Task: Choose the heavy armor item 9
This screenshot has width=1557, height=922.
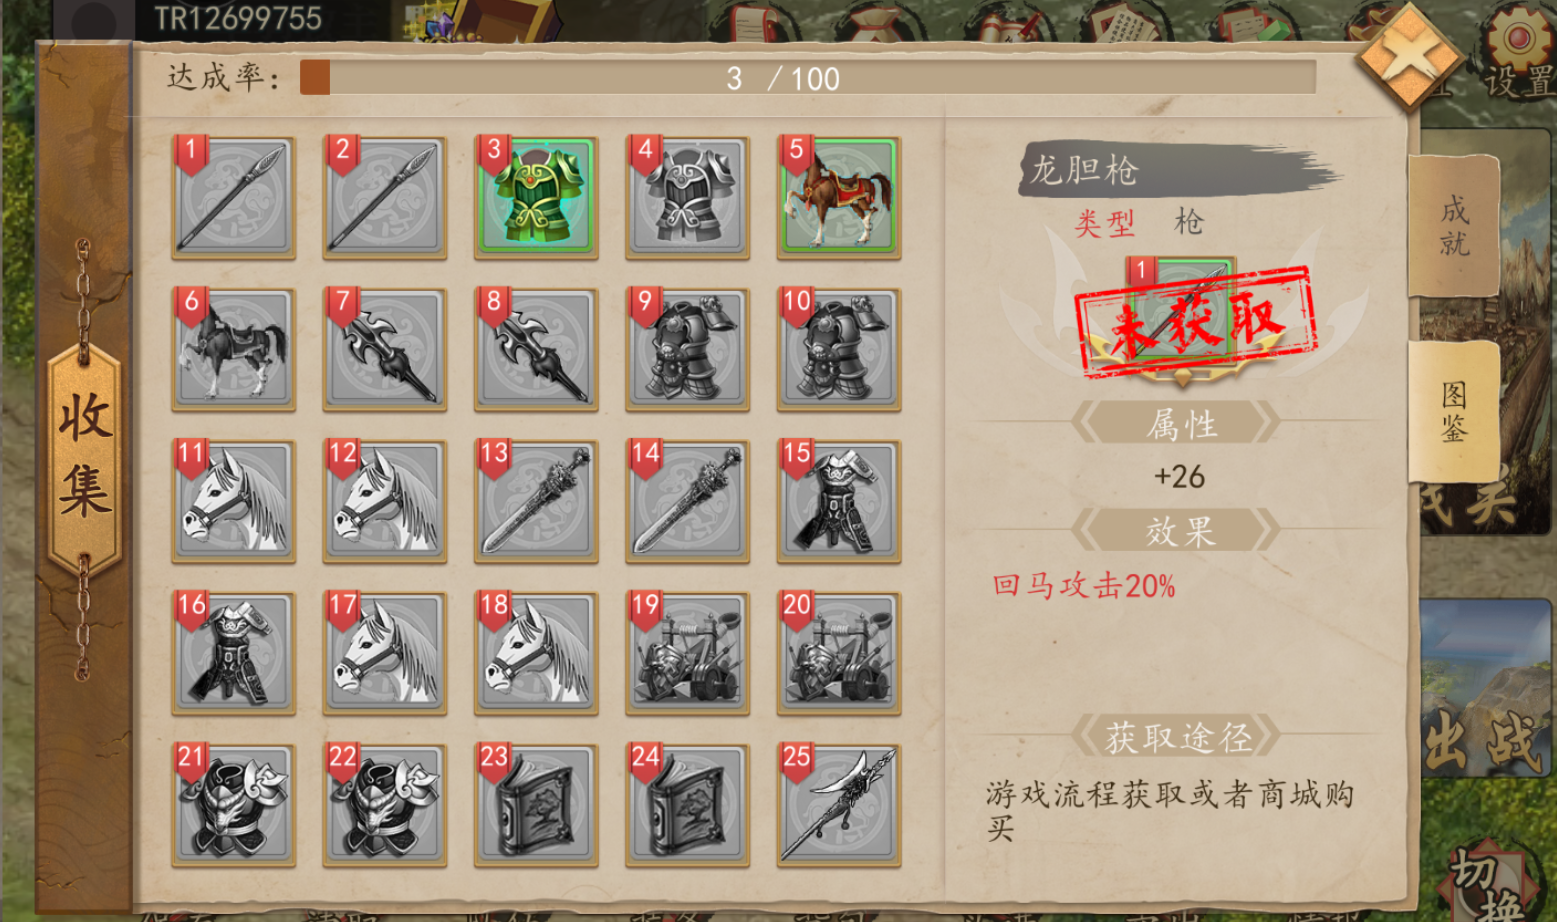Action: click(688, 349)
